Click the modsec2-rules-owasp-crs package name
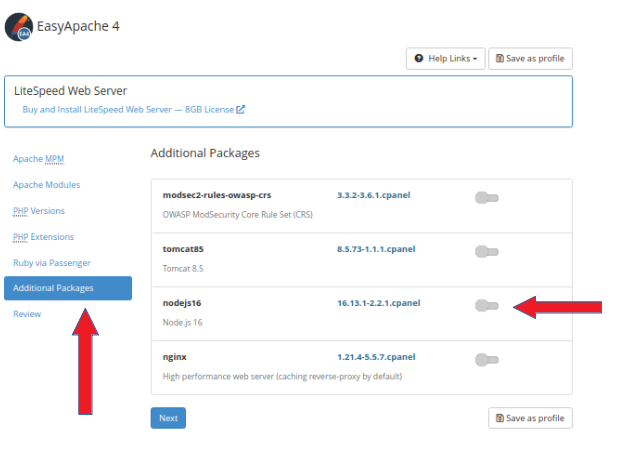Viewport: 634px width, 466px height. pos(217,195)
